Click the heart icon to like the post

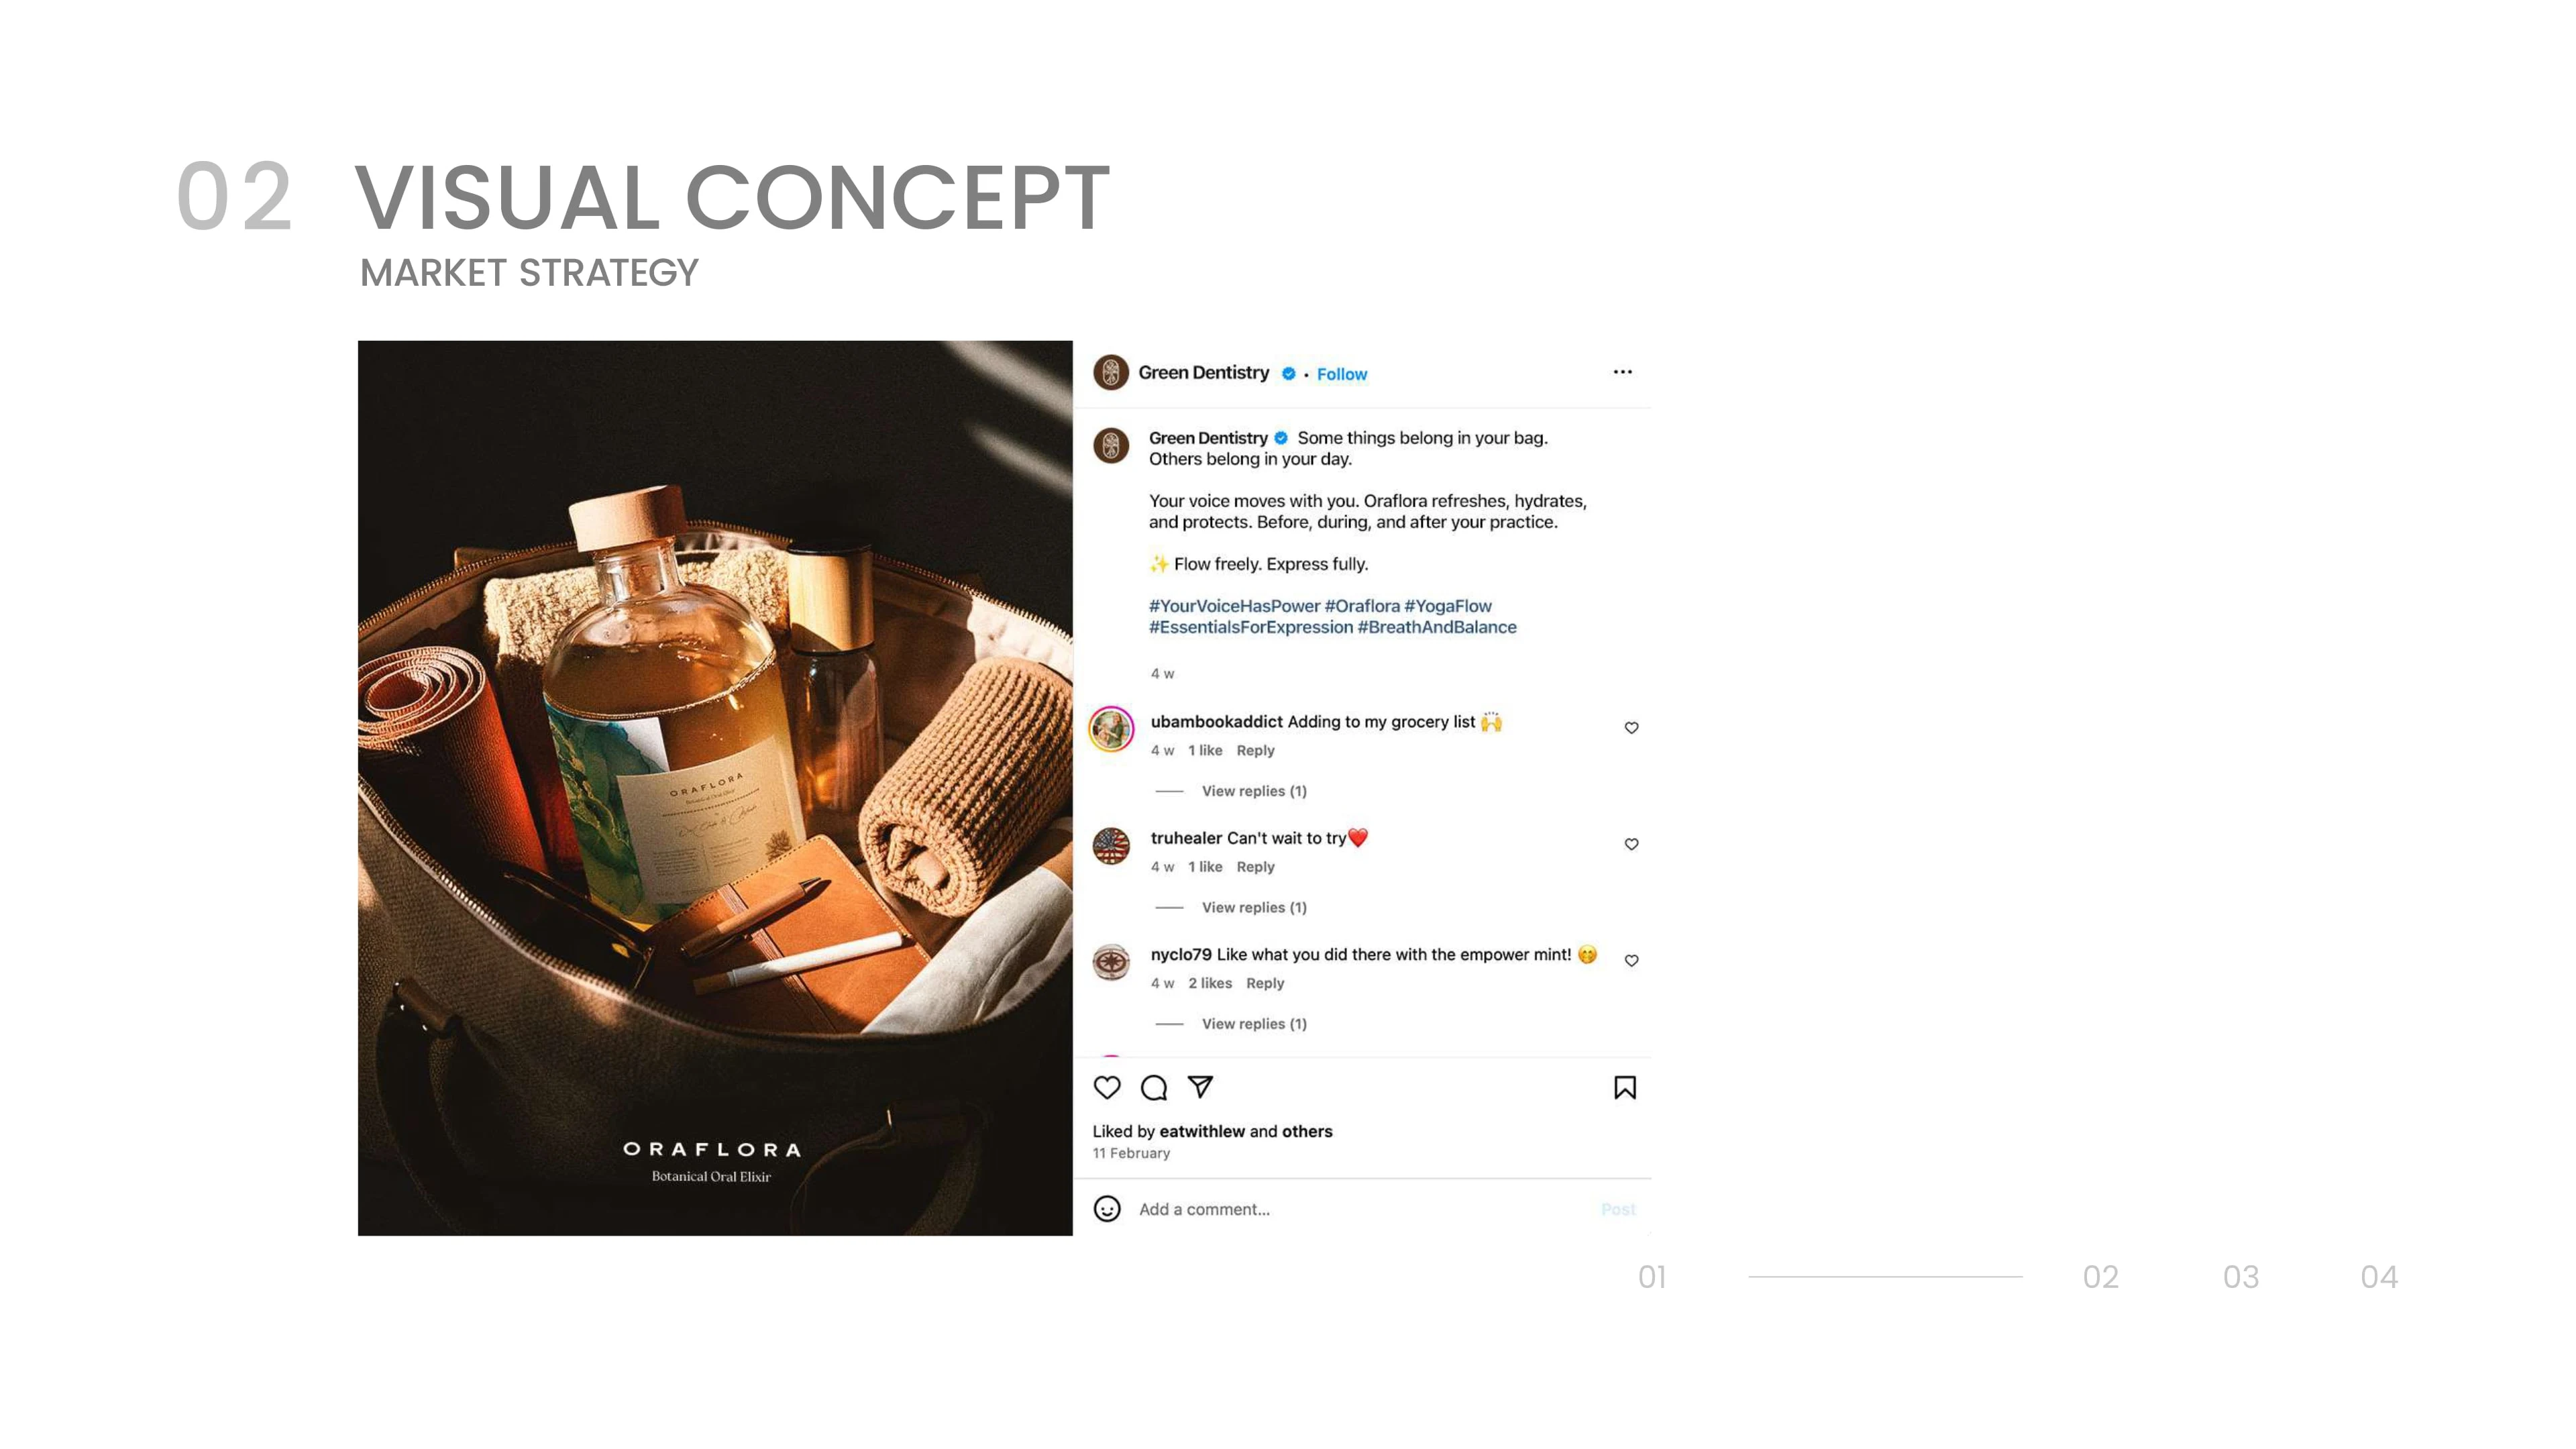(x=1107, y=1087)
